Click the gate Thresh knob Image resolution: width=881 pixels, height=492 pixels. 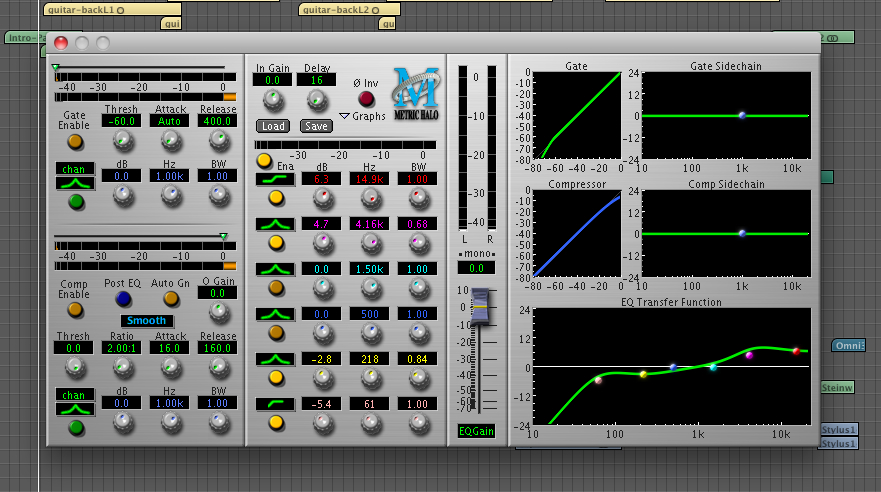pos(123,141)
